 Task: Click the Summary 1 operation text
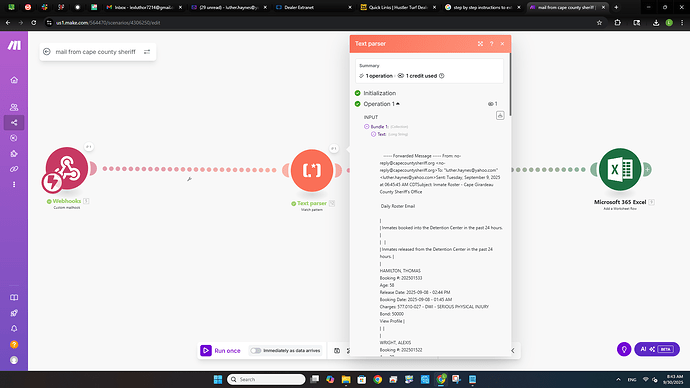379,76
